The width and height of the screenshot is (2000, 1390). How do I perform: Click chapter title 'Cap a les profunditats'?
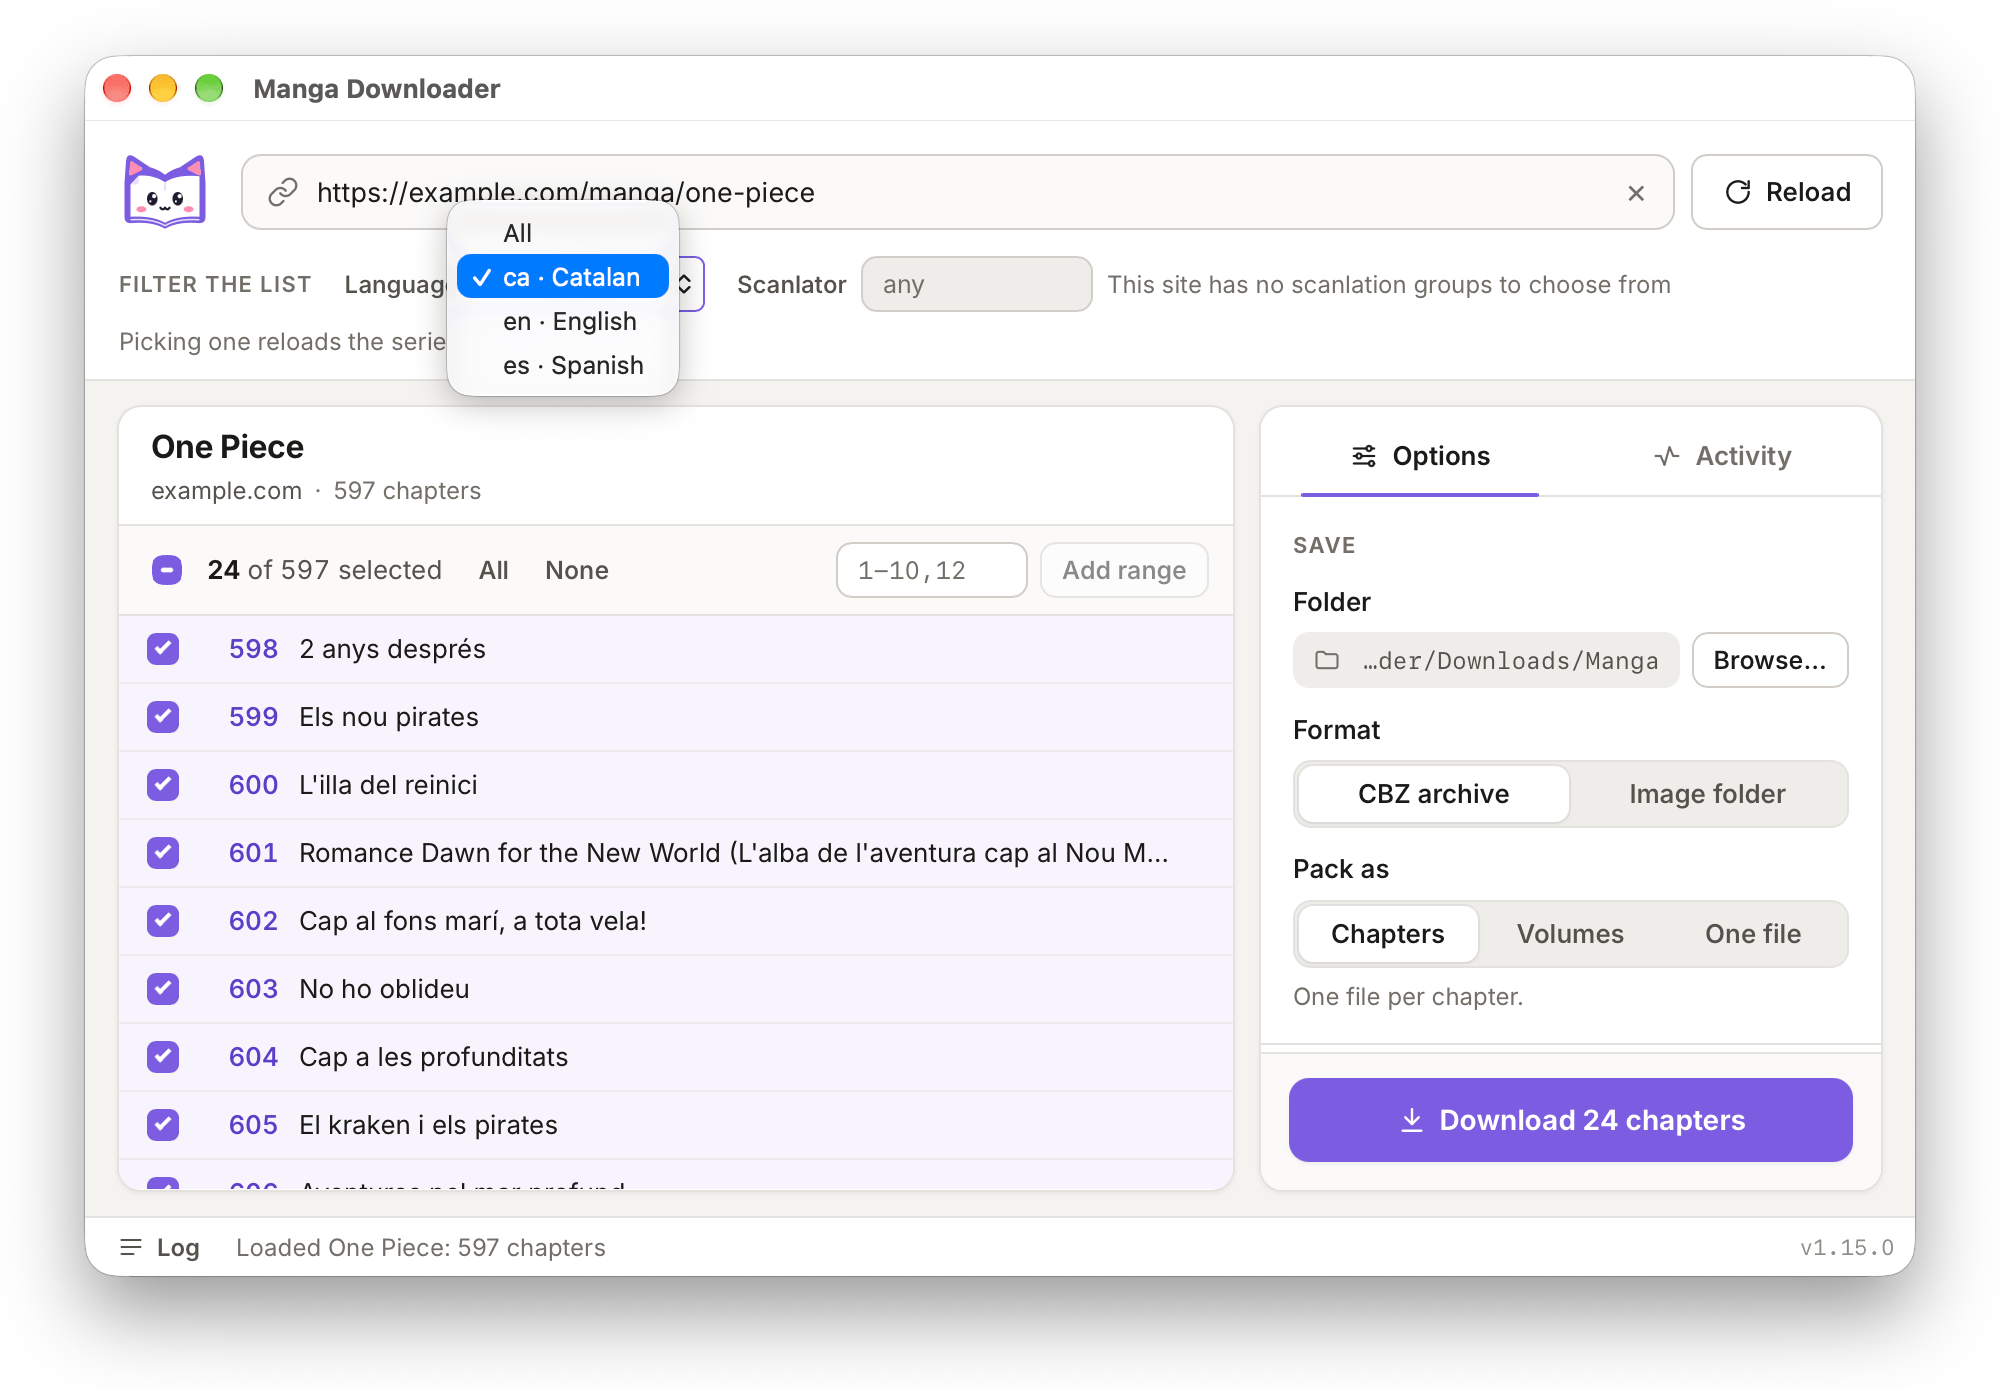pos(433,1057)
